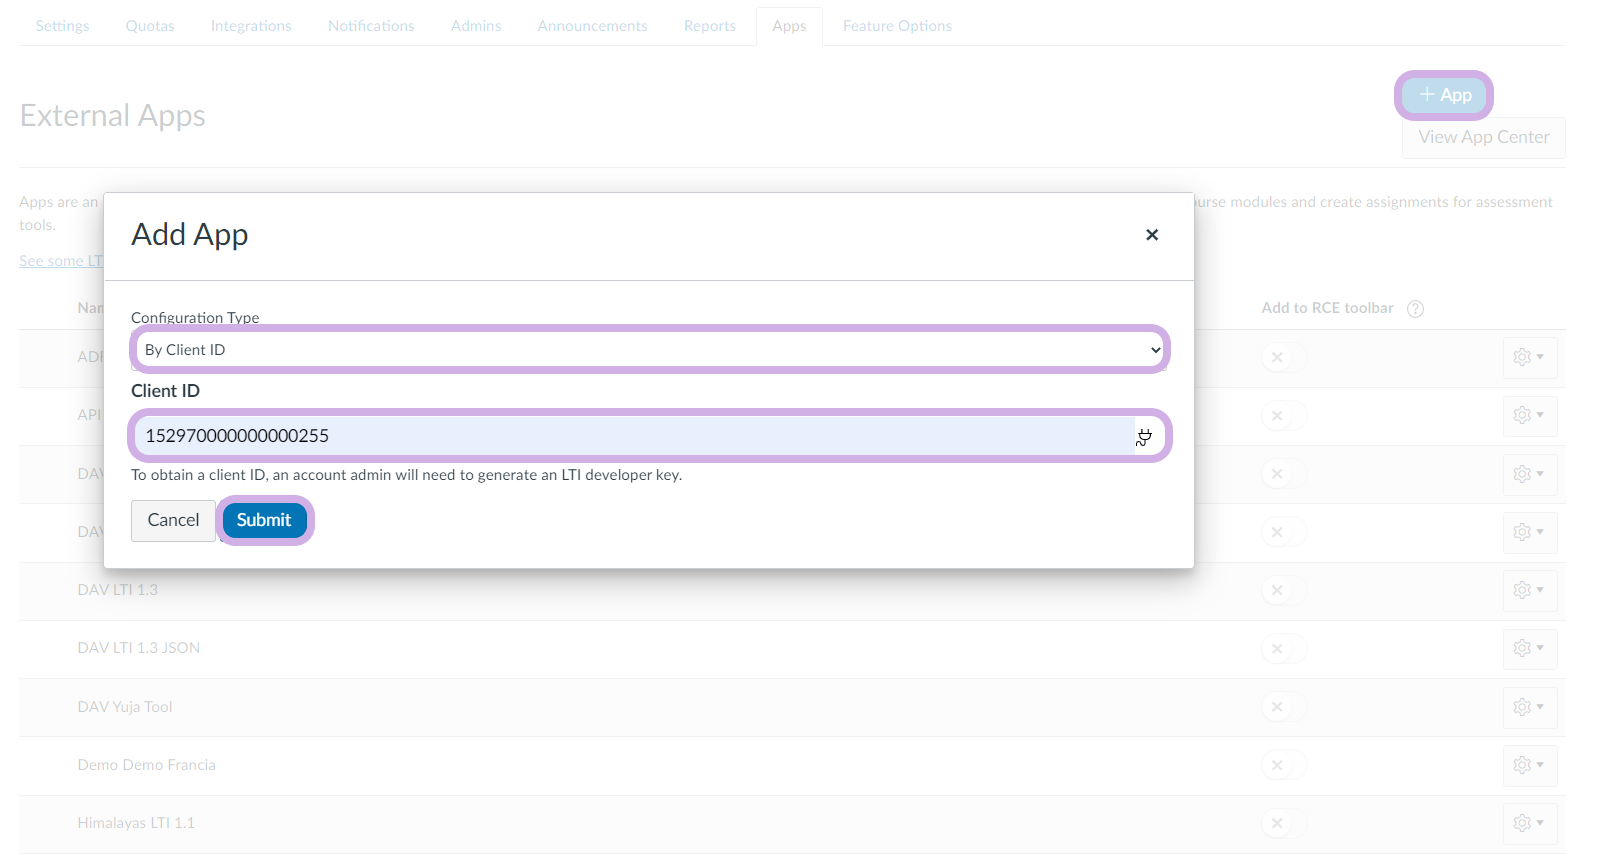Open the Reports tab
This screenshot has height=861, width=1609.
[710, 26]
